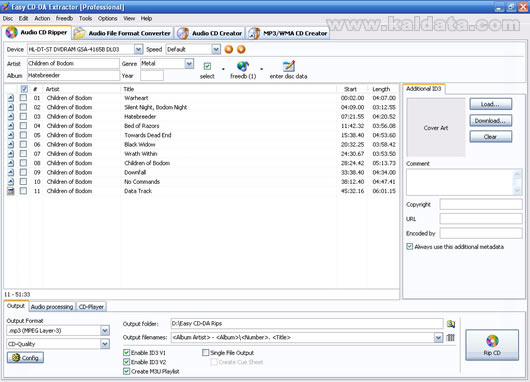The image size is (530, 382).
Task: Click track icon for Downfall
Action: tap(11, 172)
